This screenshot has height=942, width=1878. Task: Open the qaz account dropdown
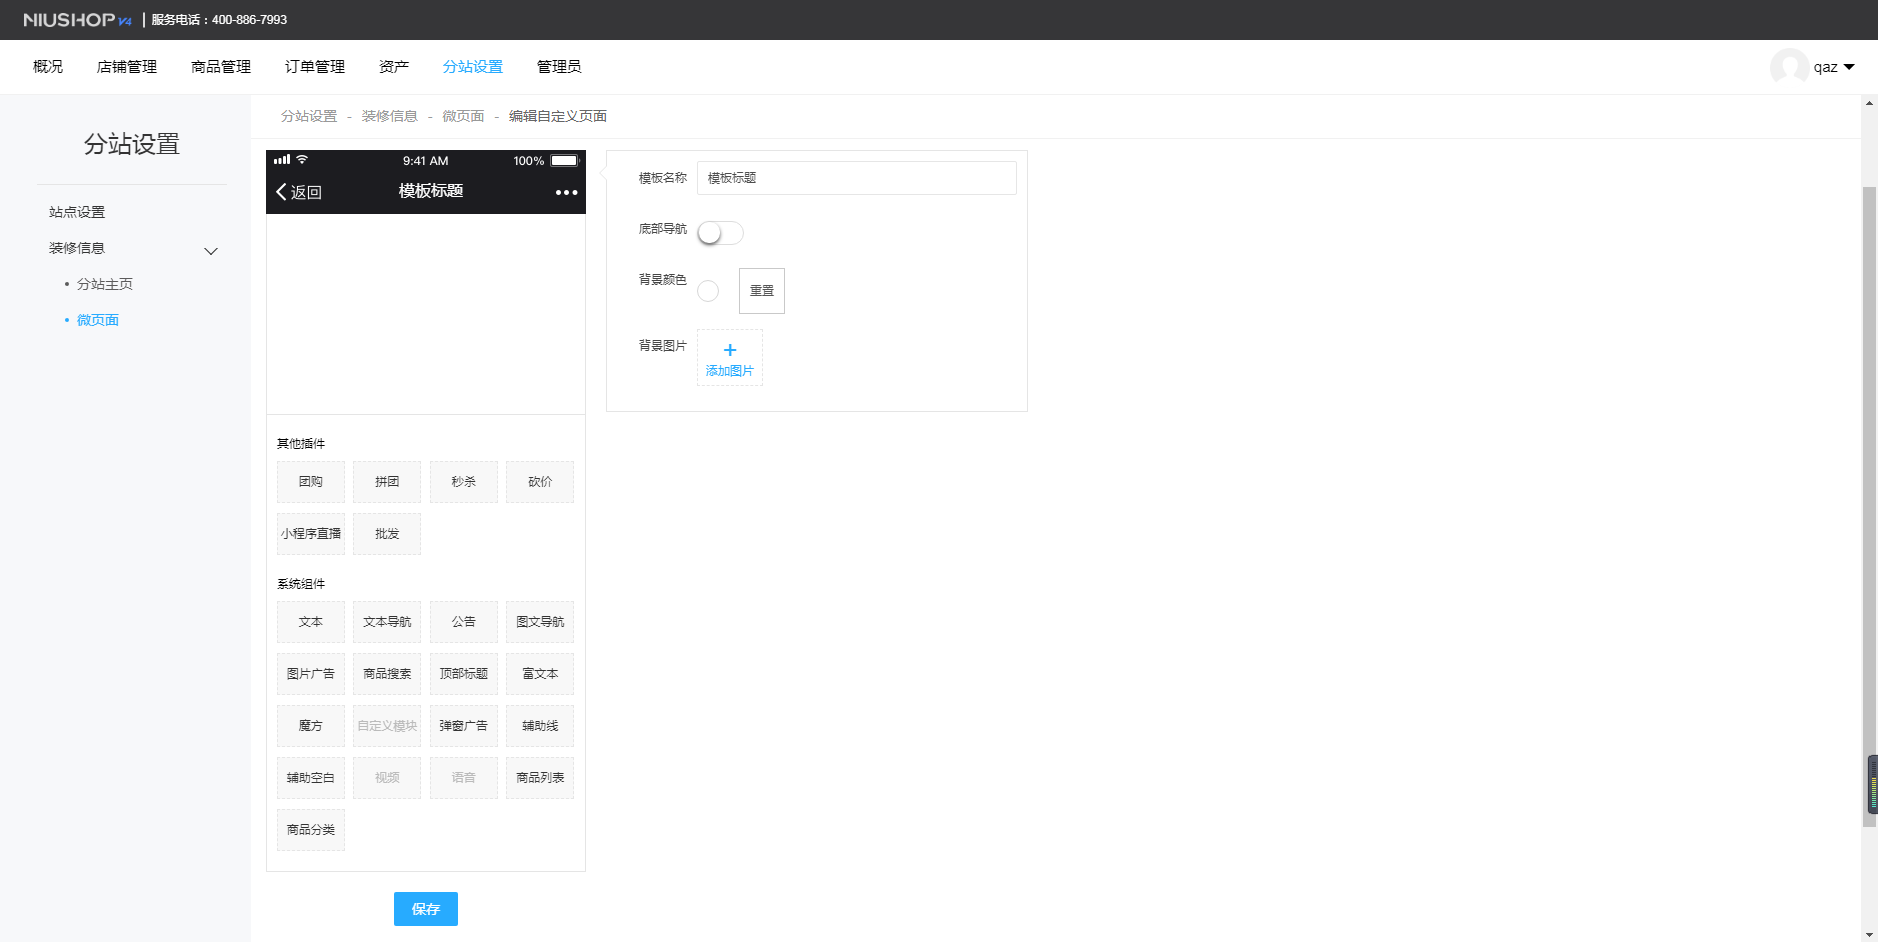tap(1834, 67)
